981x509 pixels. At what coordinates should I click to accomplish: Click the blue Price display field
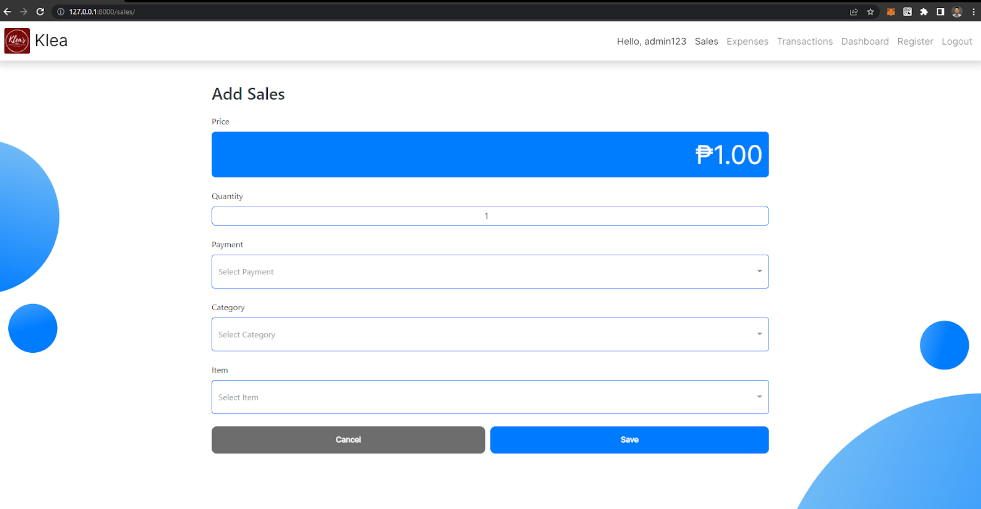coord(490,154)
